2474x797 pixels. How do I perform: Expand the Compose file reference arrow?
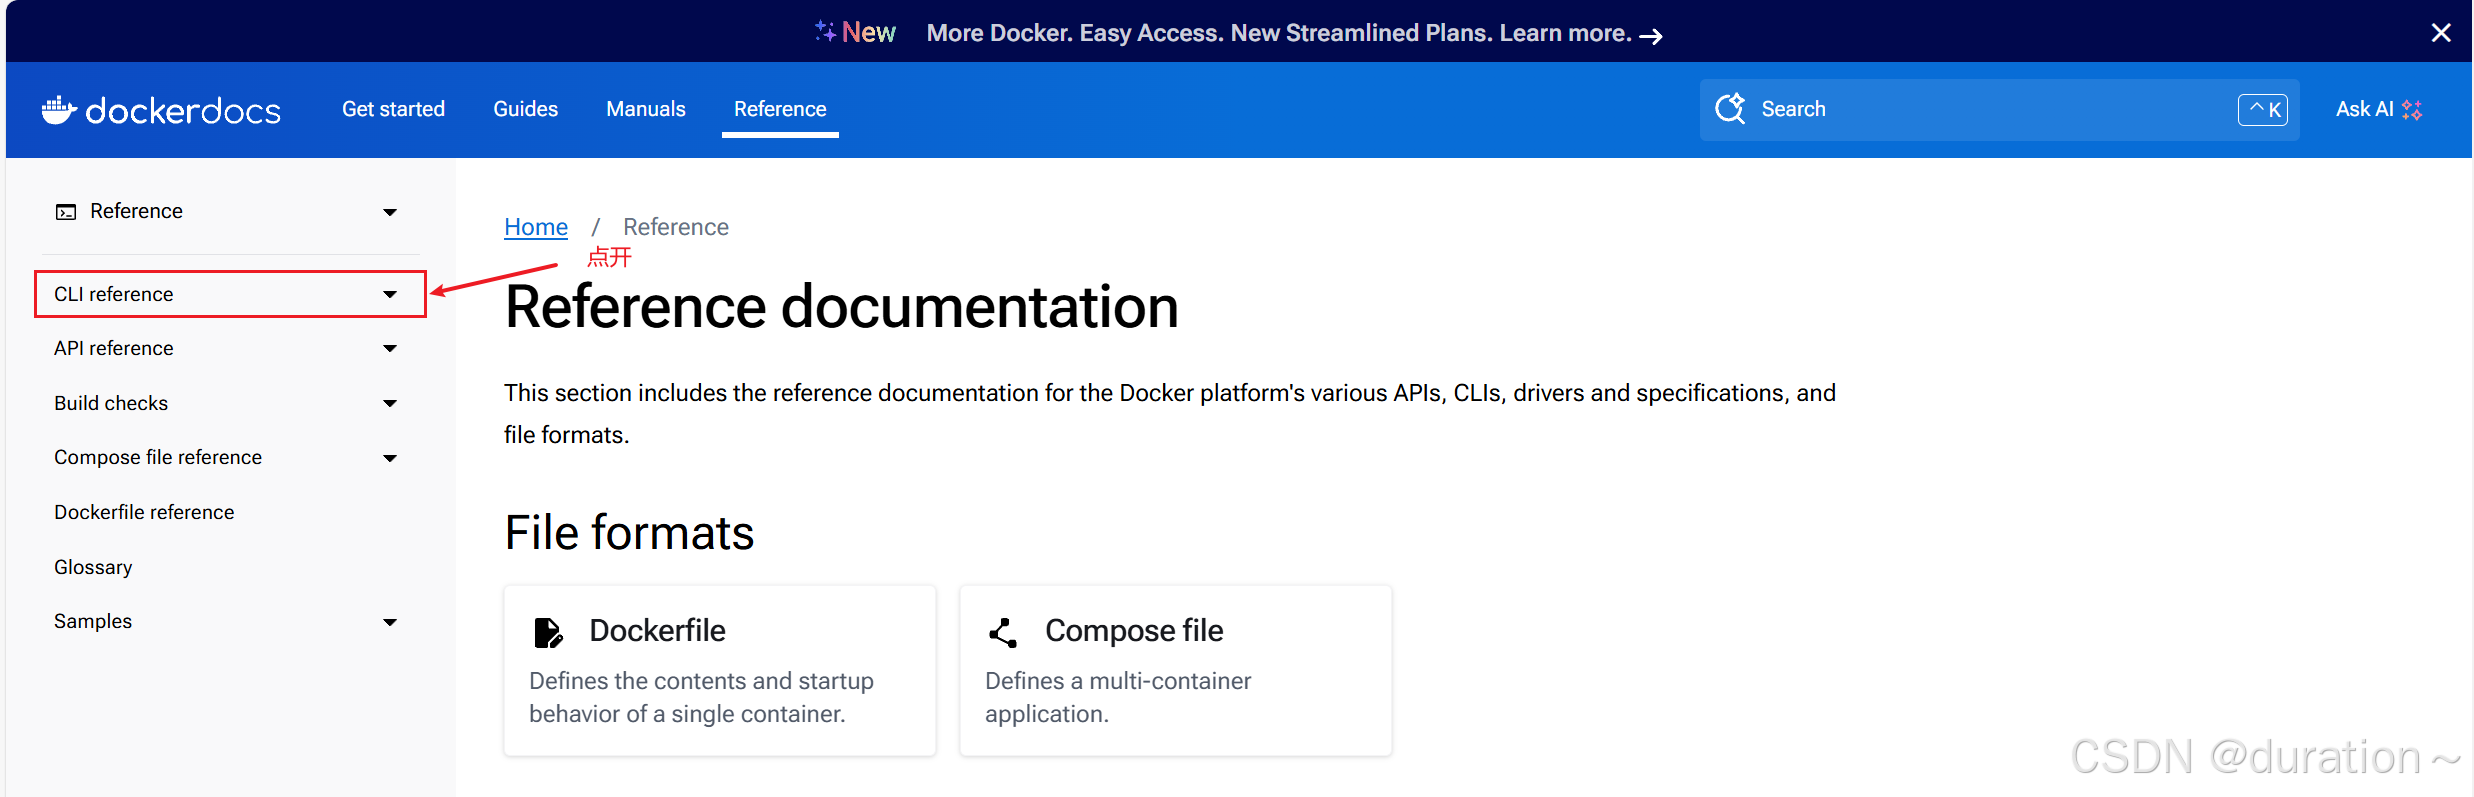tap(390, 458)
